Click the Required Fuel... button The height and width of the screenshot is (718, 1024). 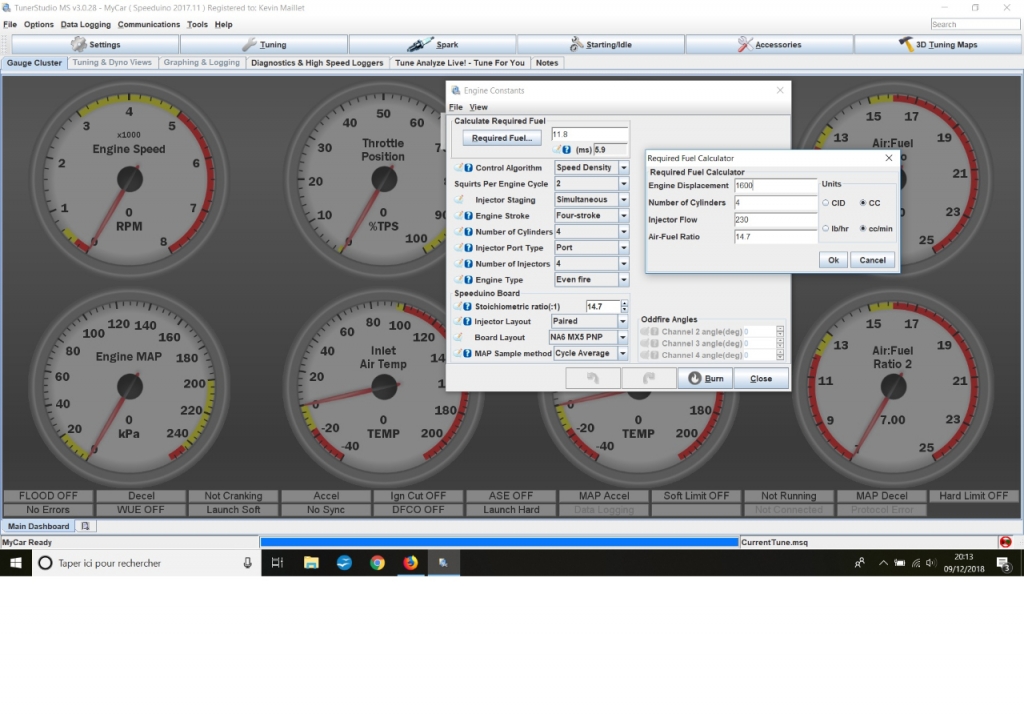(x=502, y=138)
